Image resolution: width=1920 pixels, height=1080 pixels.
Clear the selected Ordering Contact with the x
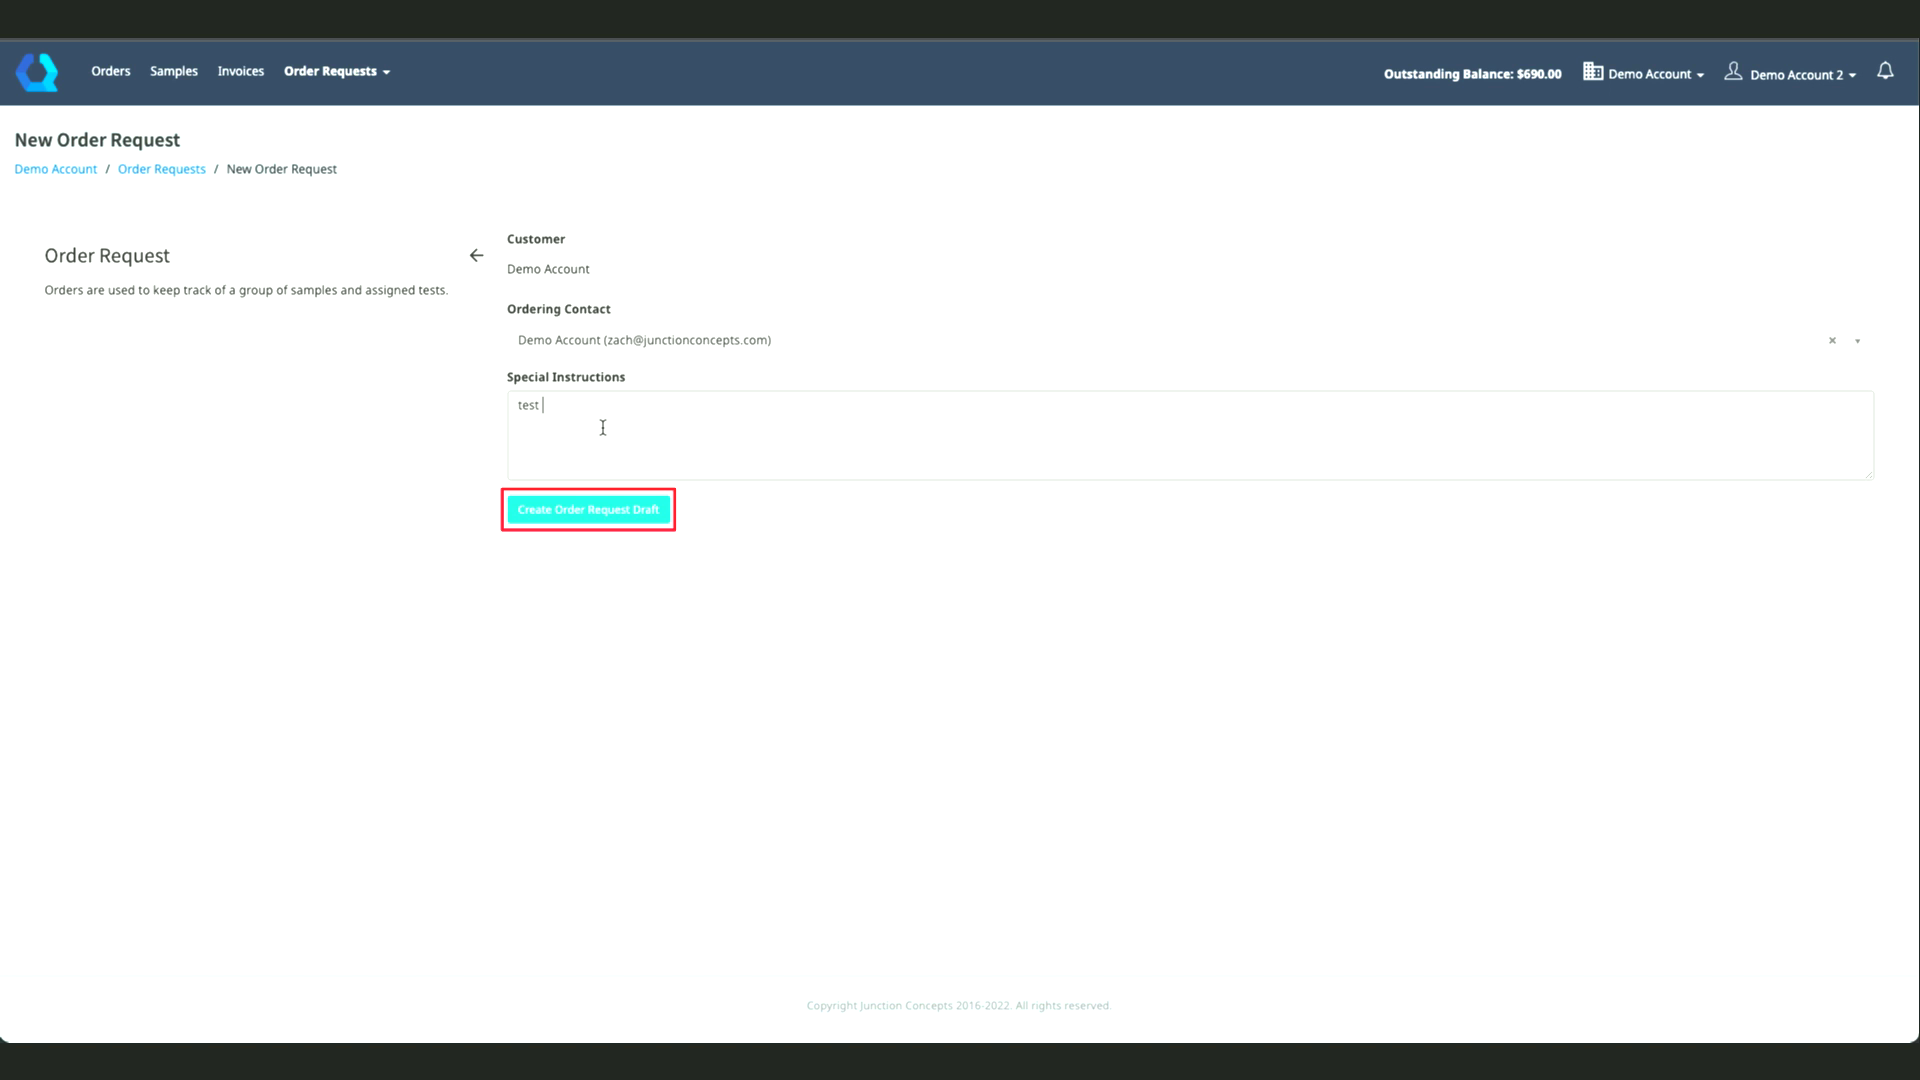point(1832,341)
